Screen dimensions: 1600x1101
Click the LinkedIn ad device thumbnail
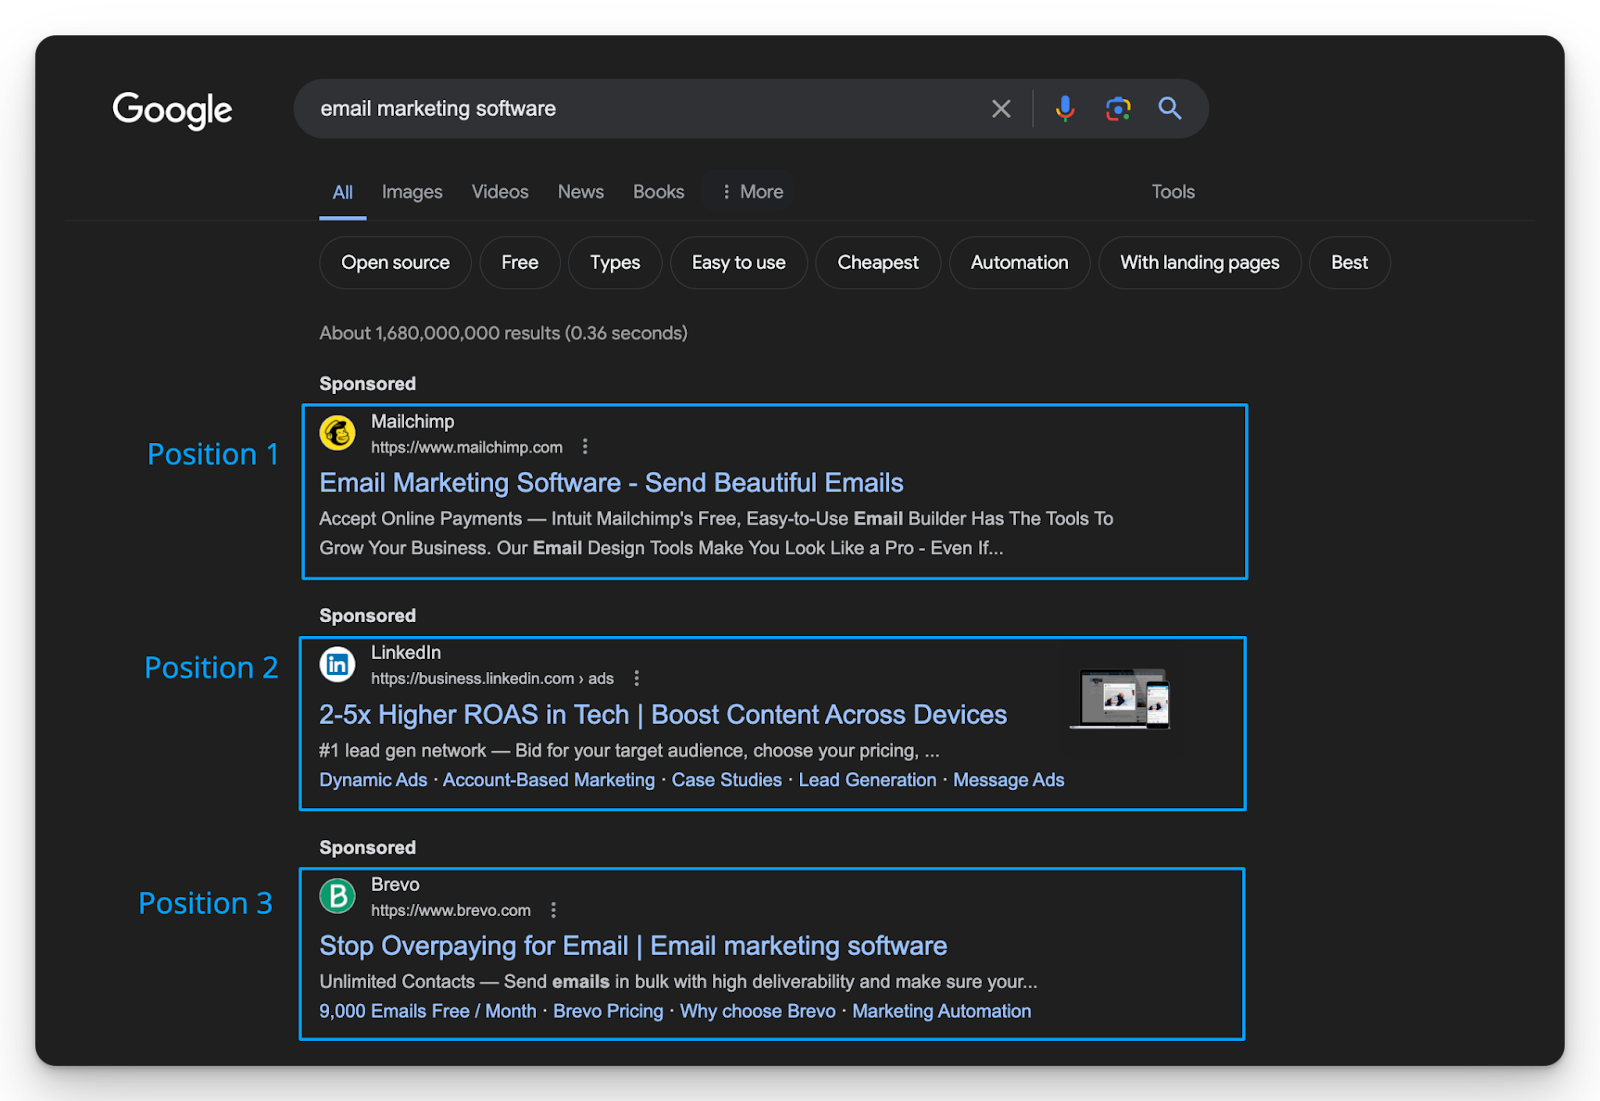coord(1120,698)
